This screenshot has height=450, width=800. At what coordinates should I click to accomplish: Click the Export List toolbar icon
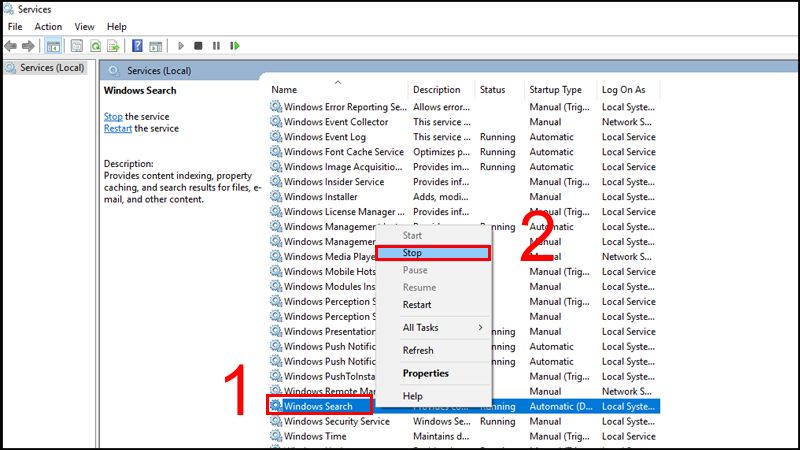[115, 46]
